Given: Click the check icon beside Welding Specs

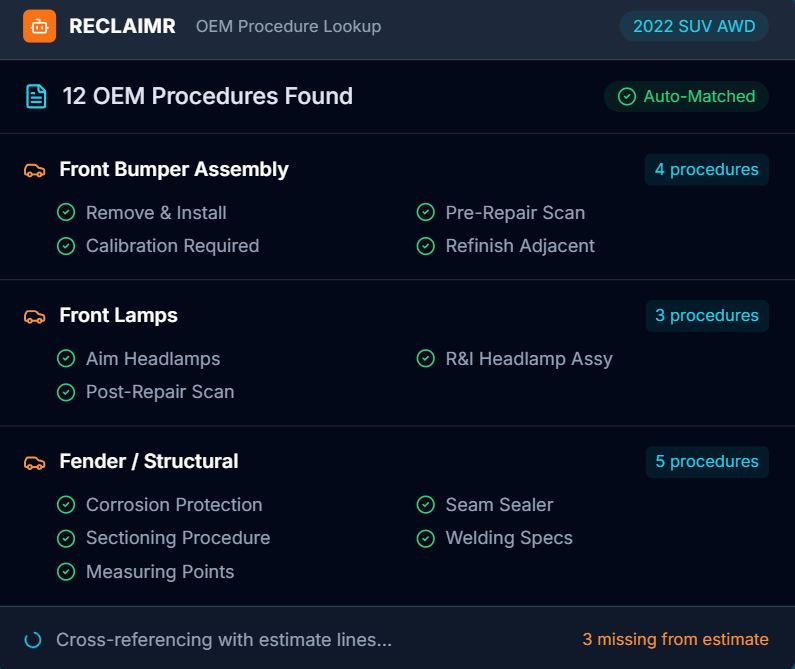Looking at the screenshot, I should pos(426,539).
